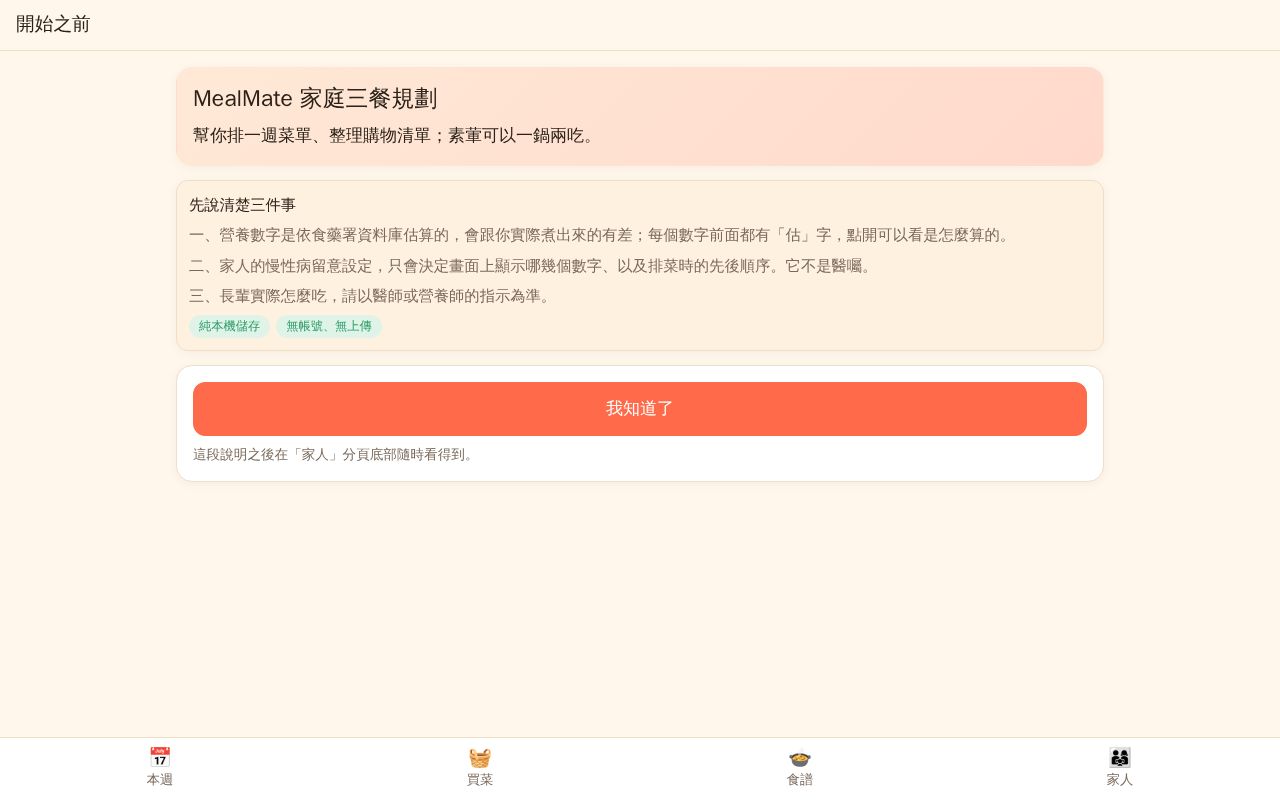
Task: Click the 純本機儲存 tag
Action: [x=229, y=327]
